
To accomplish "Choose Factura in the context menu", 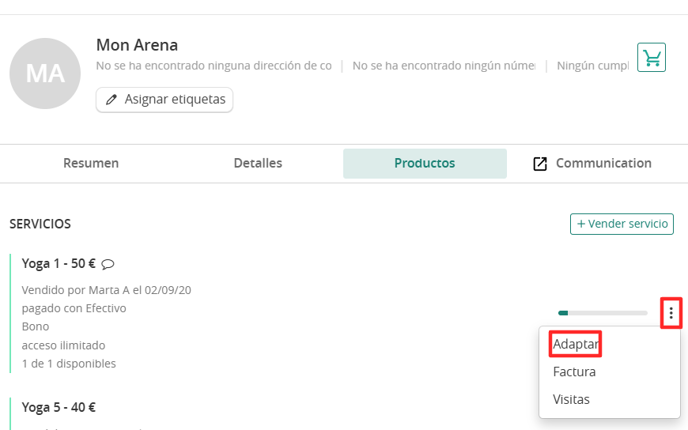I will click(574, 372).
